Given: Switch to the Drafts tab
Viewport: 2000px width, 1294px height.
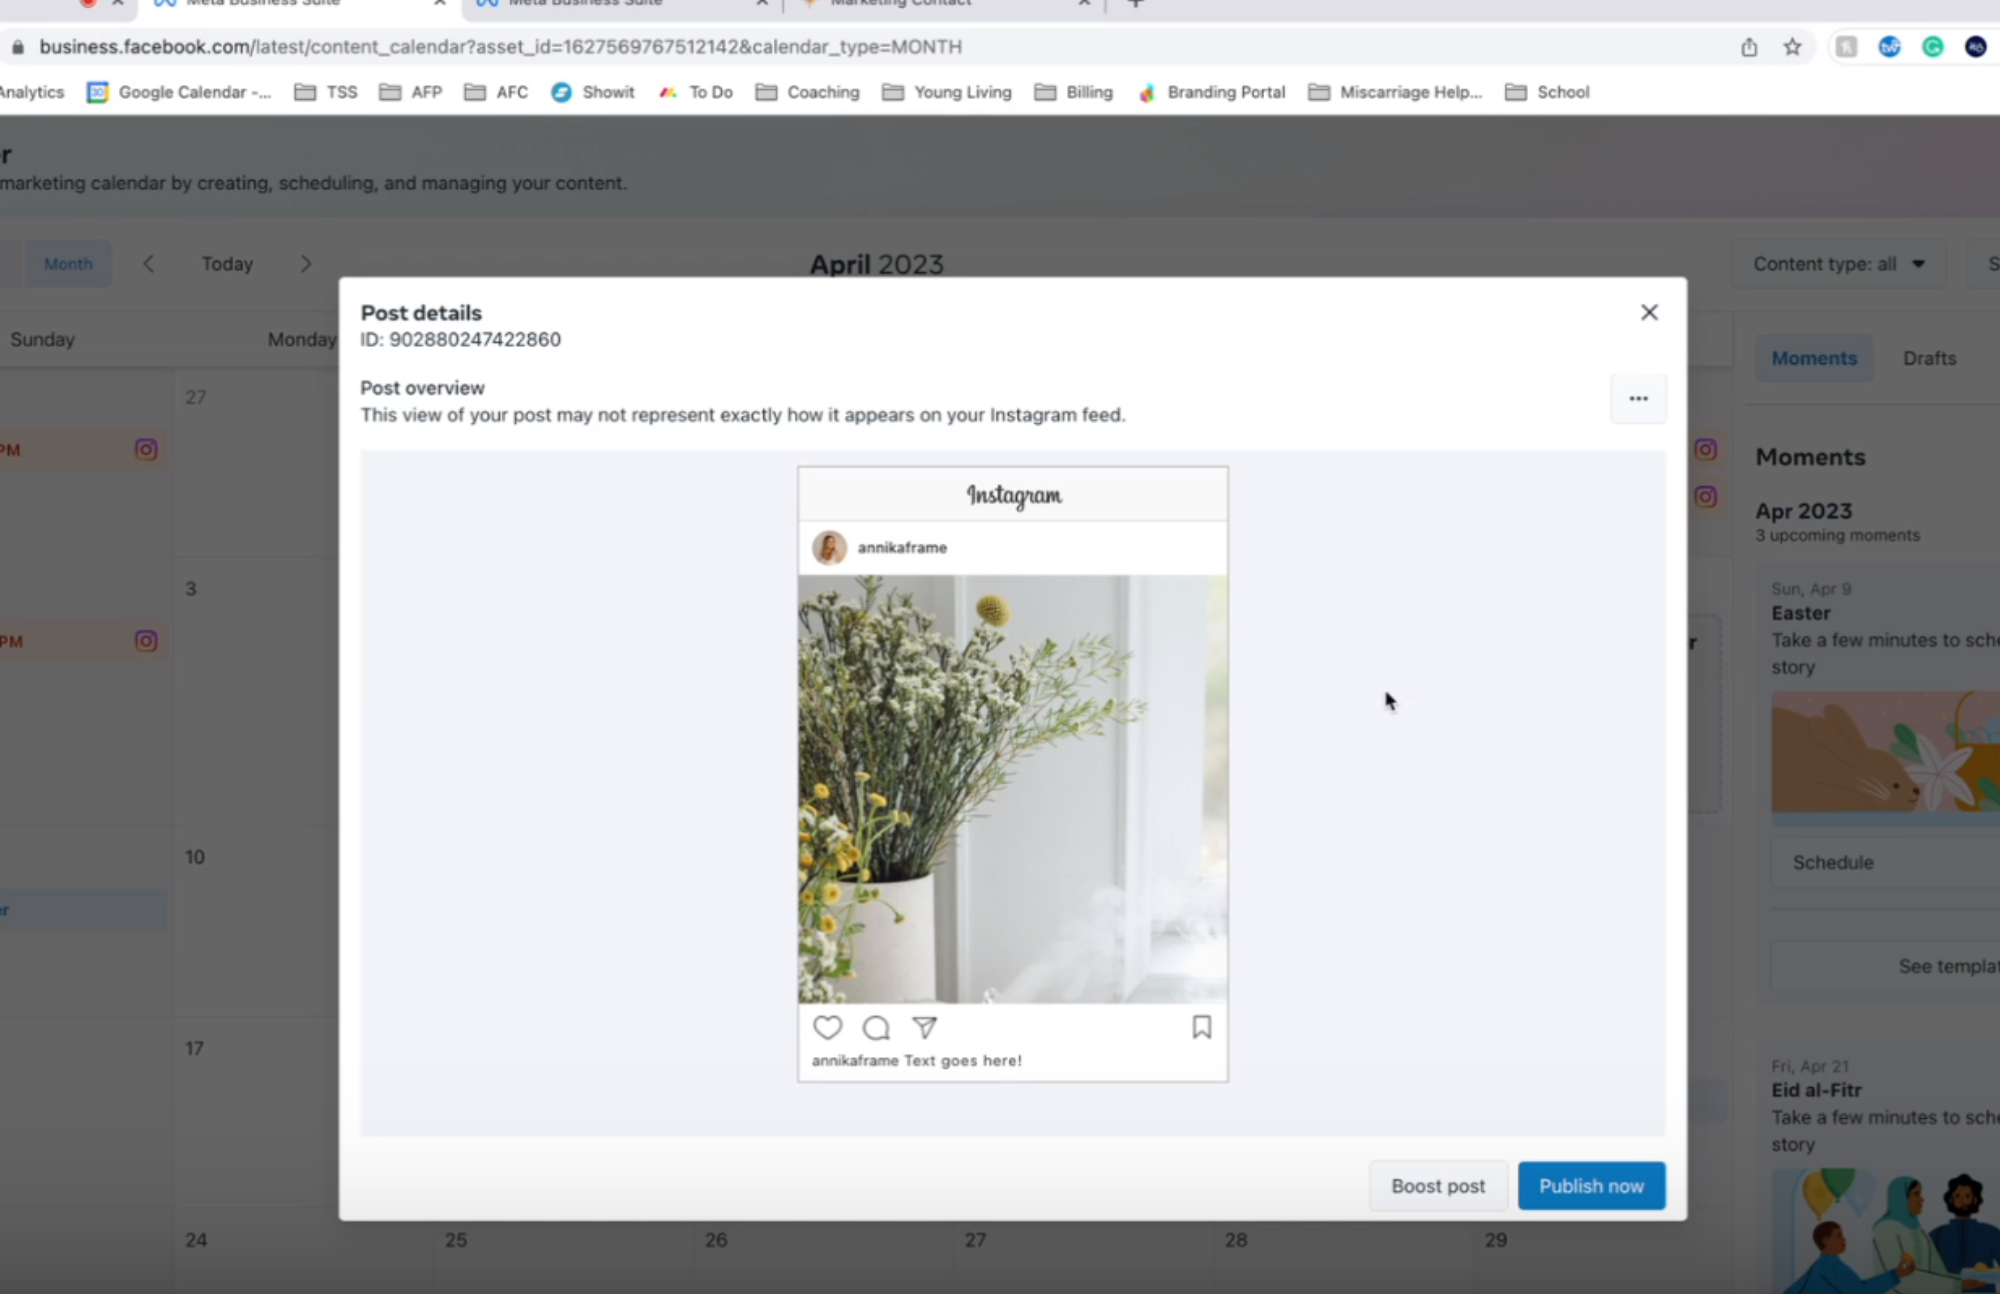Looking at the screenshot, I should [1928, 357].
